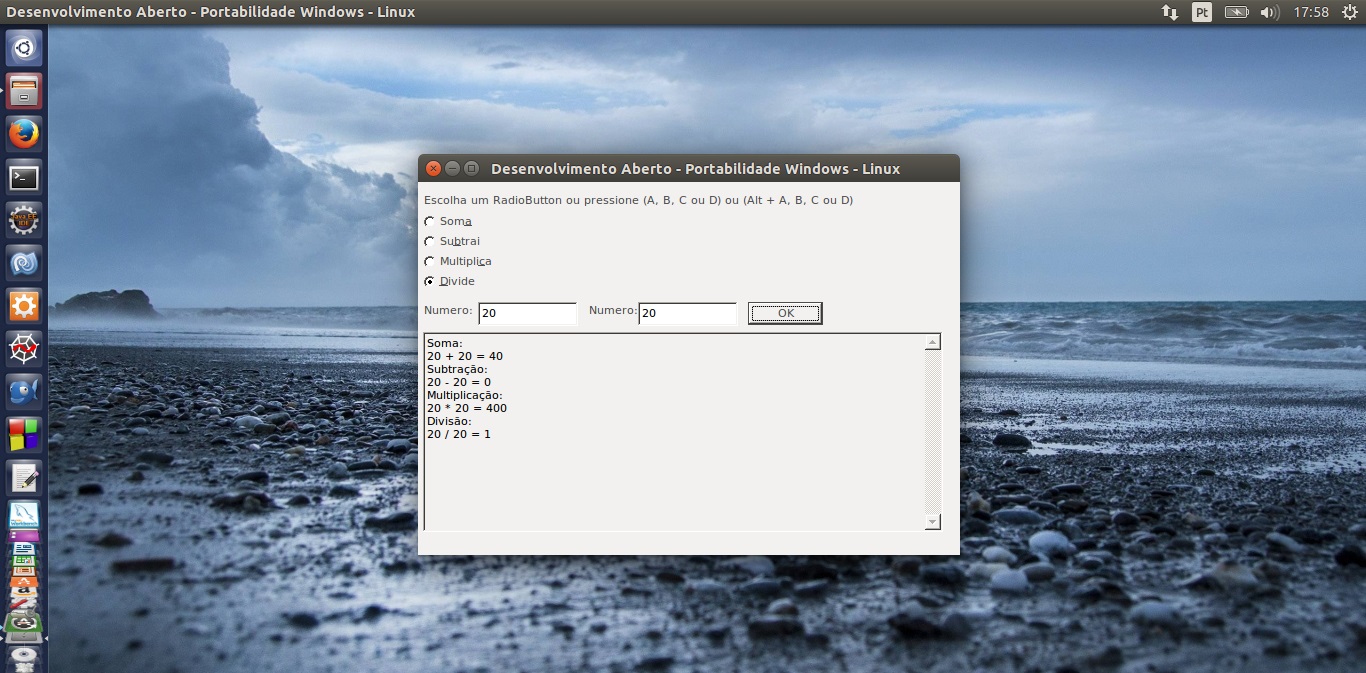Select the Soma radio button
Viewport: 1366px width, 673px height.
(430, 222)
